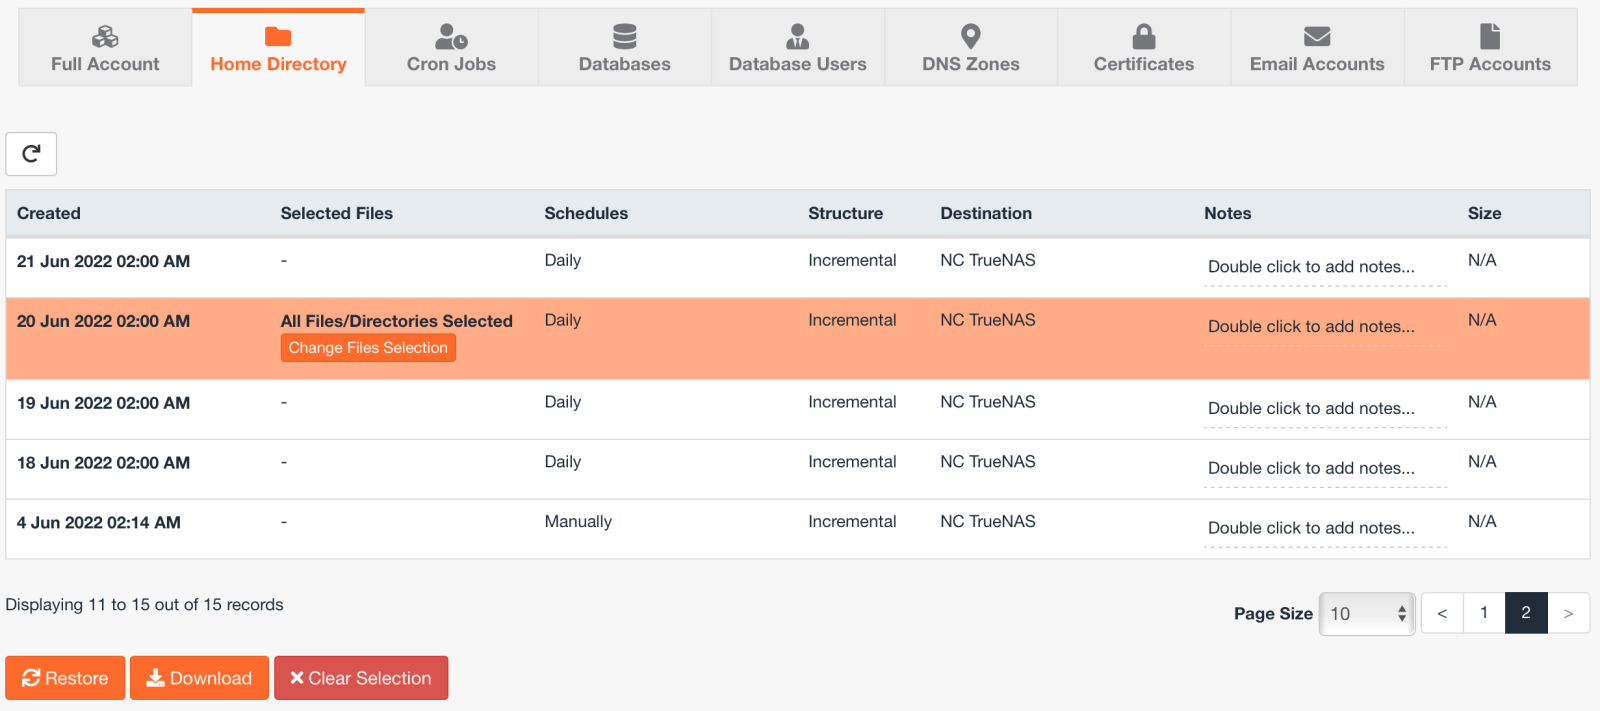
Task: Click the Databases stack icon
Action: 624,37
